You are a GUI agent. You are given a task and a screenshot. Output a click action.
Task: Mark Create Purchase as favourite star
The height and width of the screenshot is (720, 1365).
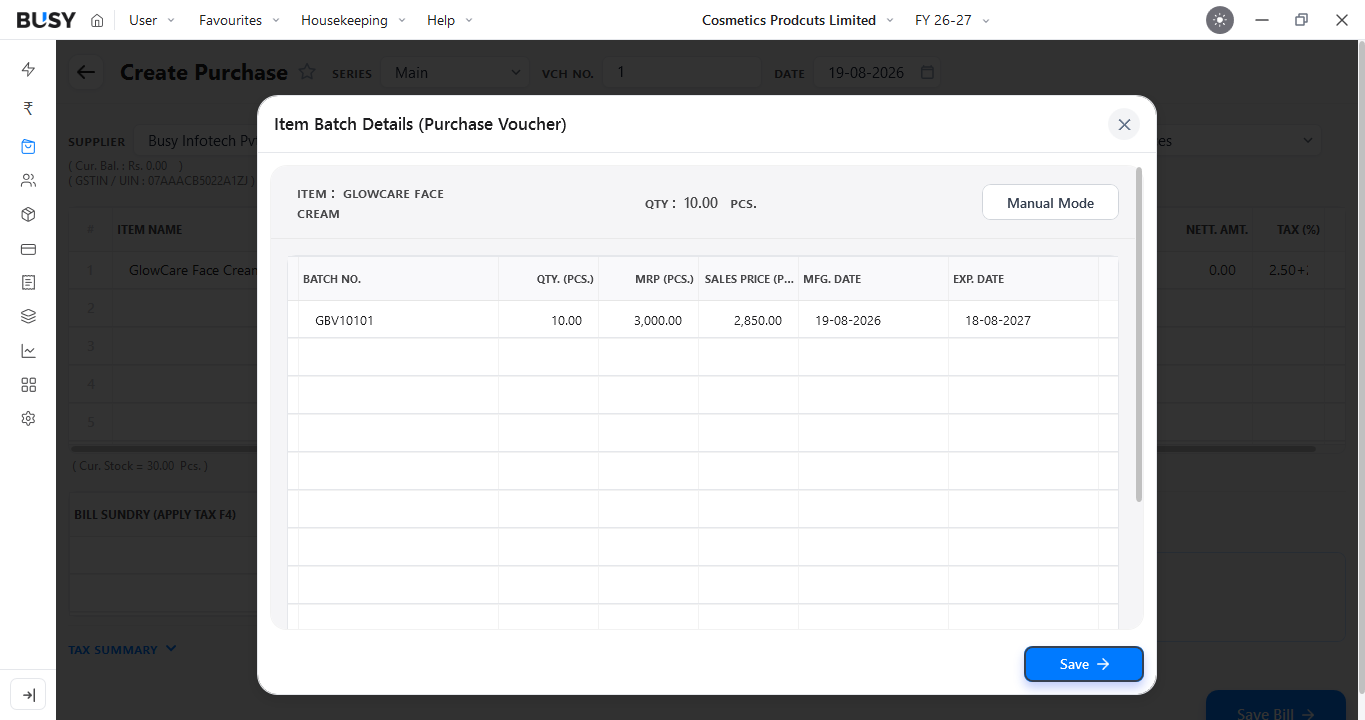[x=307, y=72]
